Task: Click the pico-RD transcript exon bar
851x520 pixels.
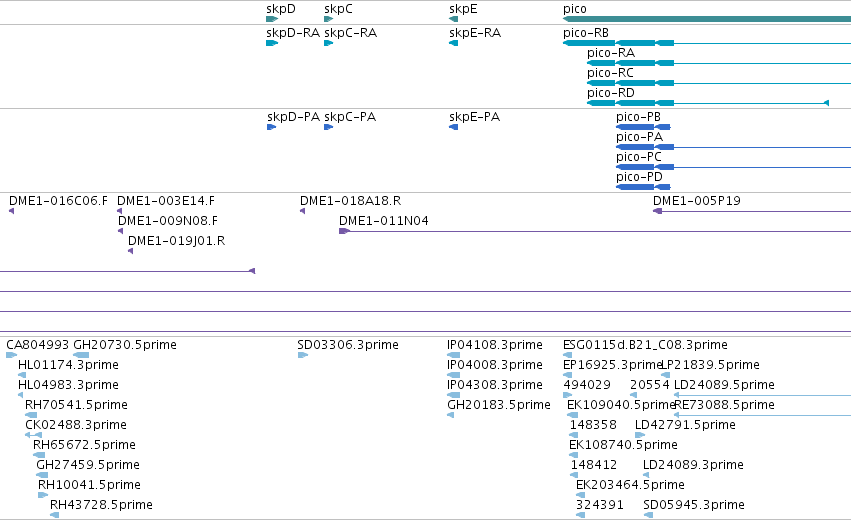Action: pos(631,103)
